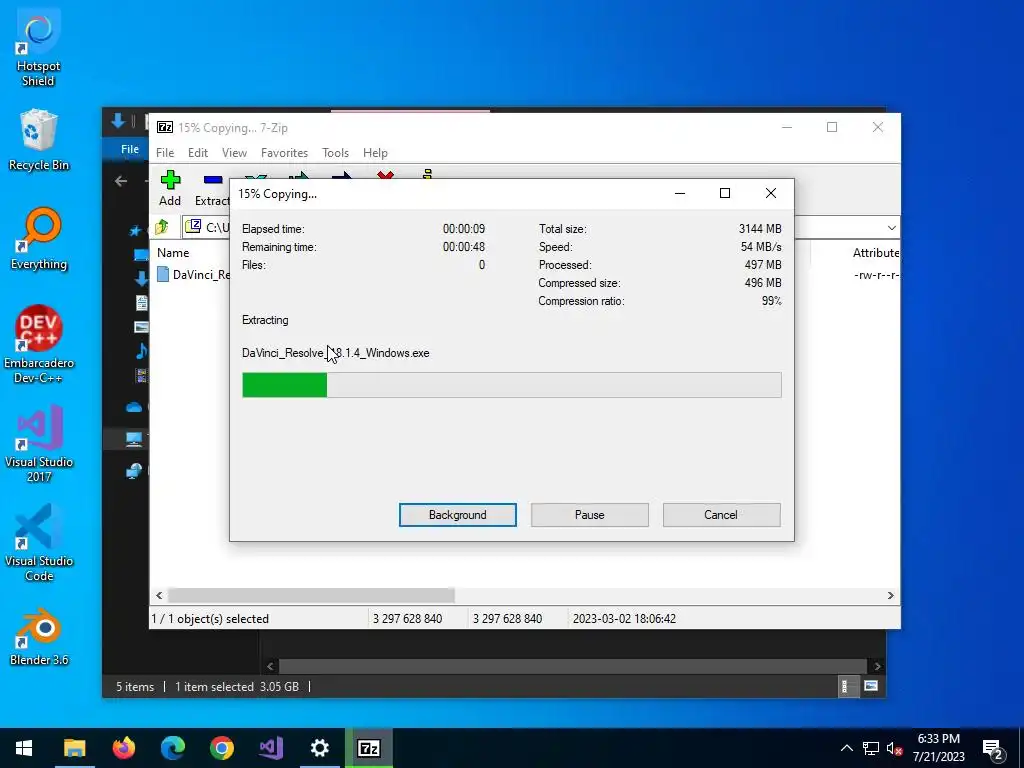Click the Pictures icon in Explorer sidebar

(141, 327)
